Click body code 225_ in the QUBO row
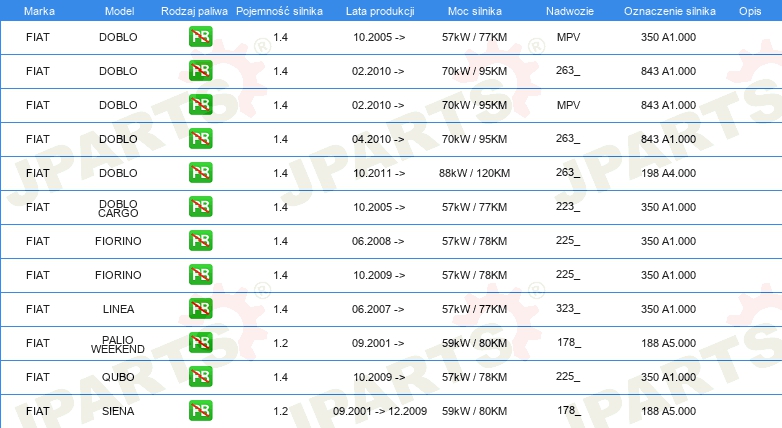Viewport: 782px width, 428px height. pyautogui.click(x=568, y=376)
